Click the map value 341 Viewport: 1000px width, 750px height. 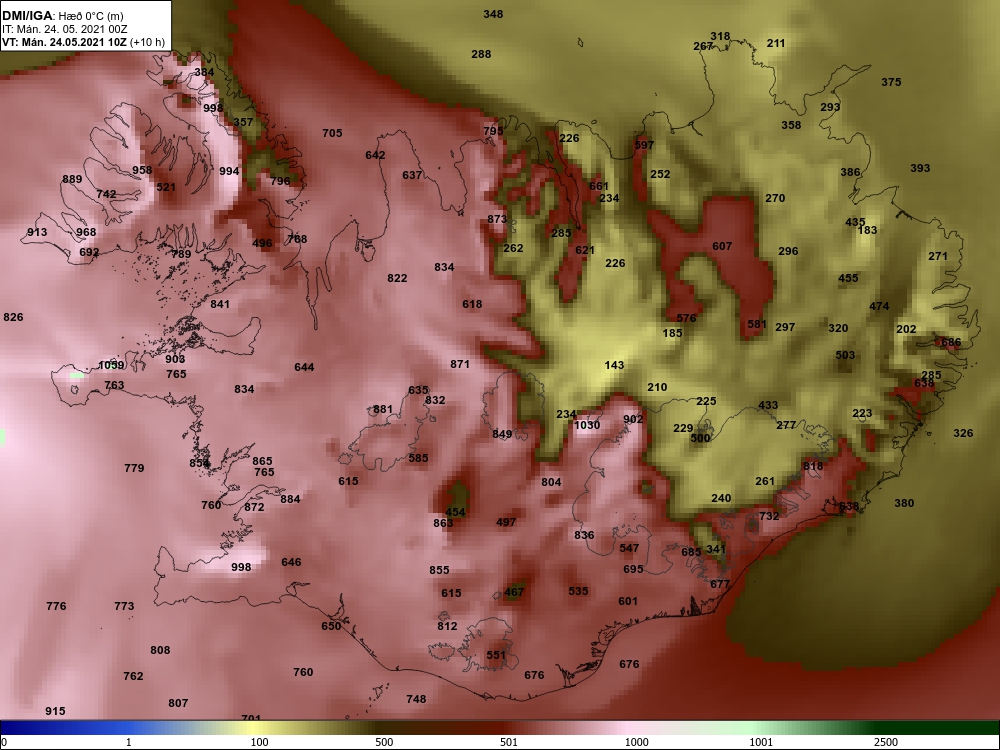(x=716, y=549)
